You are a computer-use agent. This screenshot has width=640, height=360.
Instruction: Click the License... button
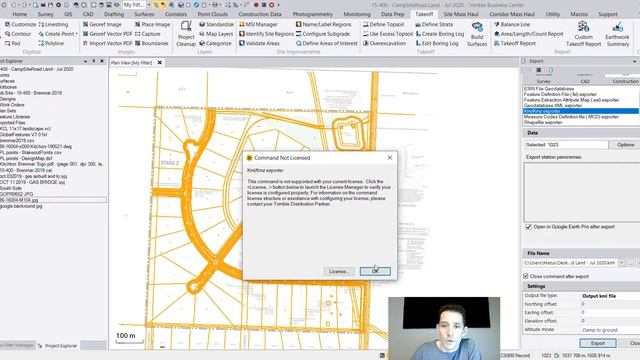click(338, 271)
